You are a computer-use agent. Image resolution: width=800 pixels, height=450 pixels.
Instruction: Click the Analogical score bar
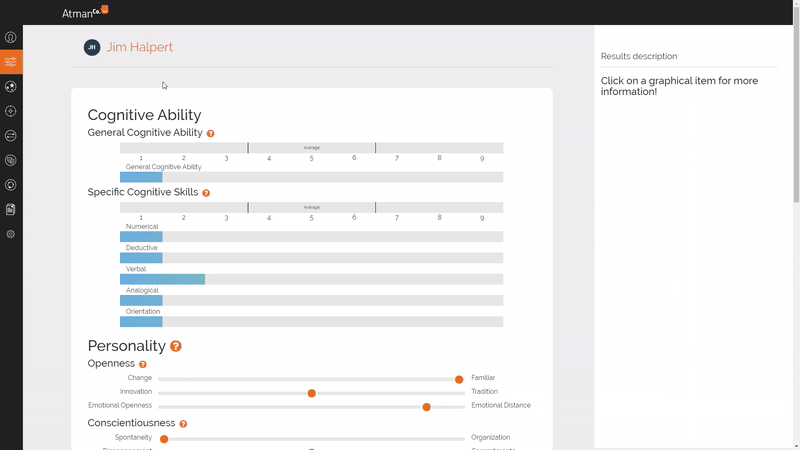point(141,301)
